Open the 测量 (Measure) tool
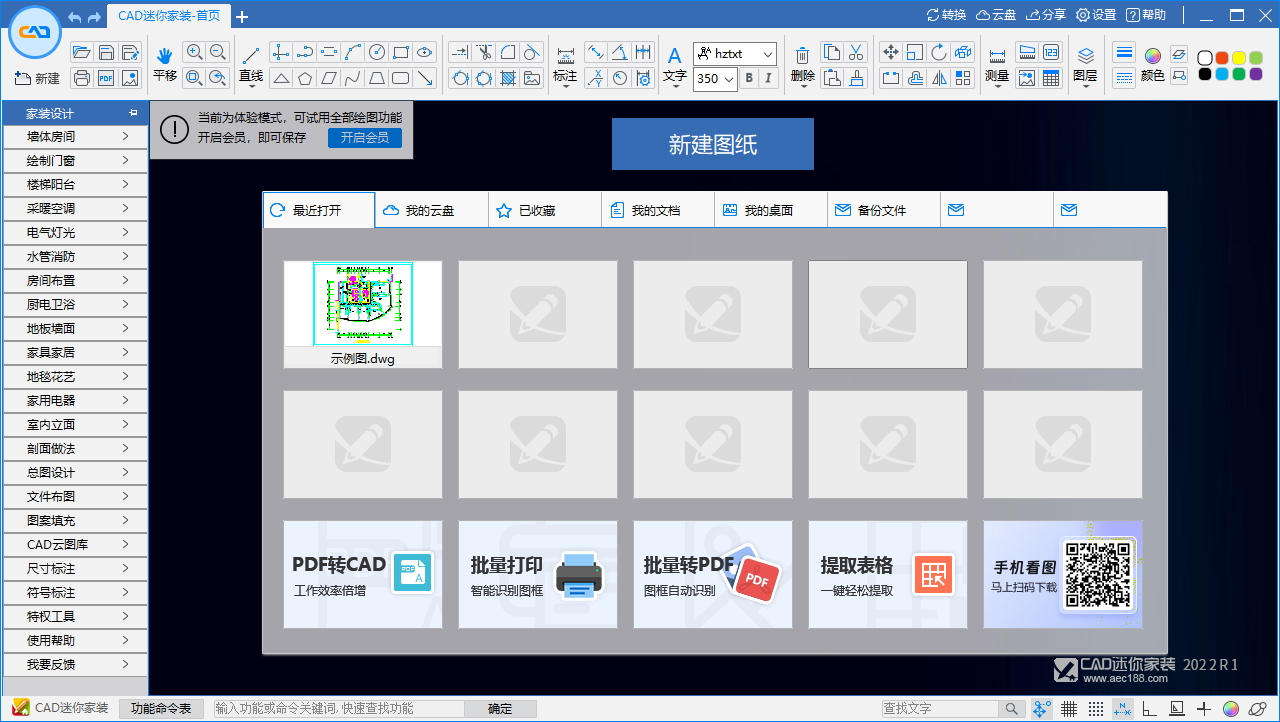The width and height of the screenshot is (1280, 722). coord(996,64)
